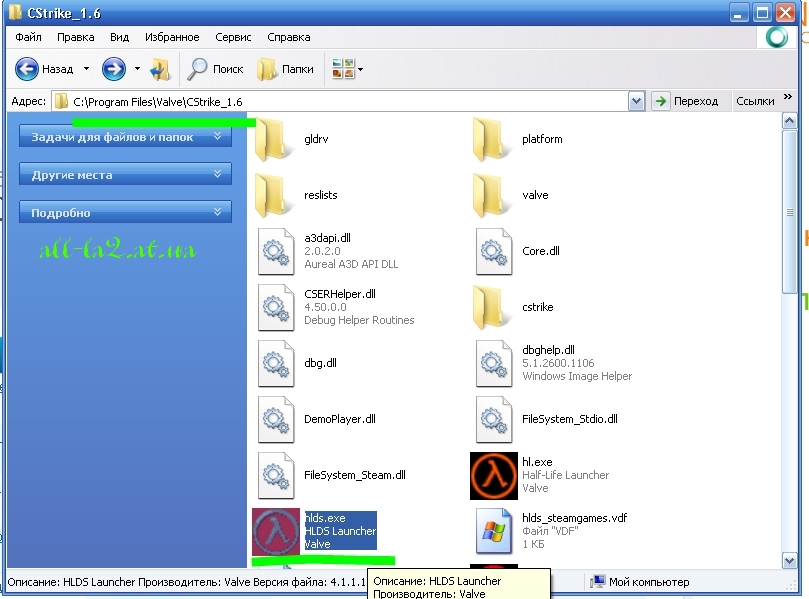This screenshot has width=809, height=599.
Task: Click the Назад back label
Action: (57, 69)
